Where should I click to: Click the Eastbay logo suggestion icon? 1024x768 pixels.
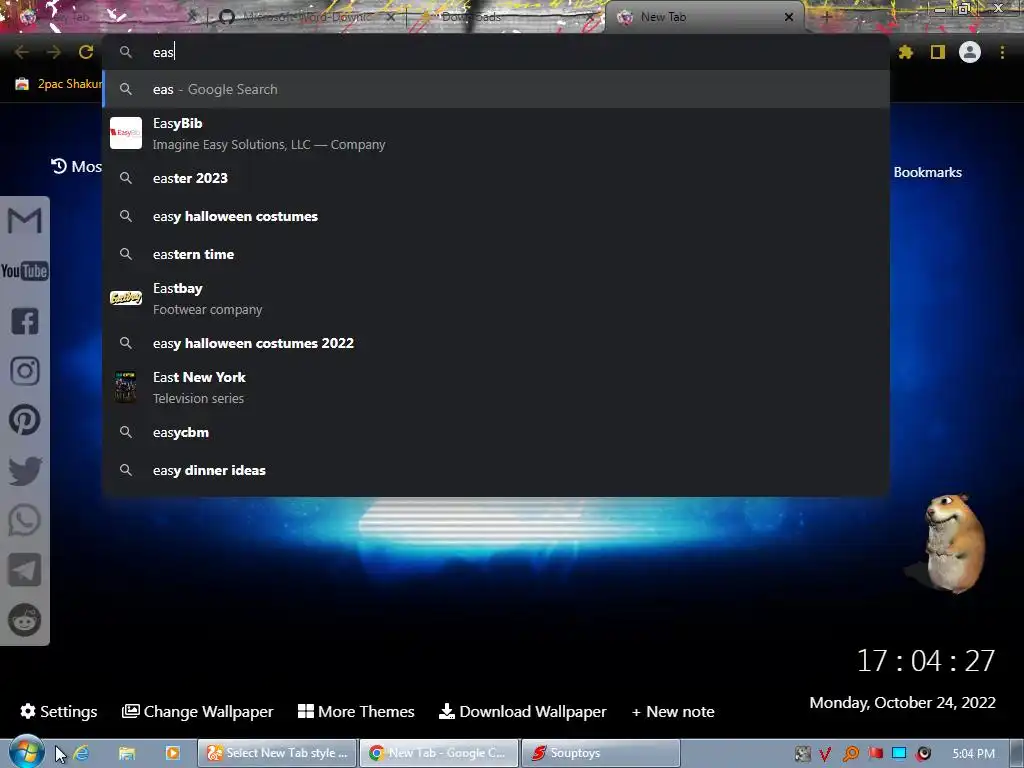click(126, 298)
